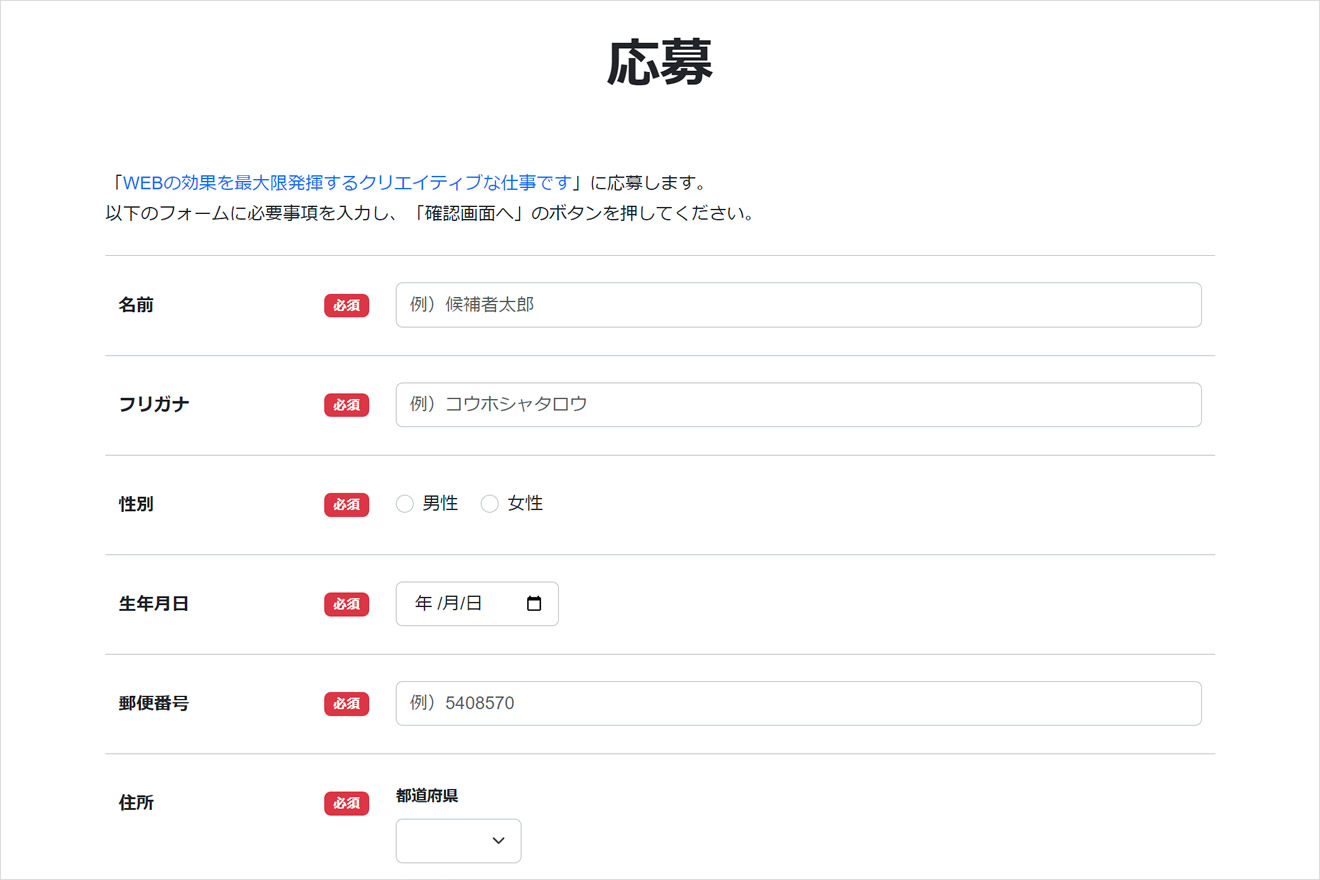Viewport: 1320px width, 880px height.
Task: Click the フリガナ field label
Action: click(154, 405)
